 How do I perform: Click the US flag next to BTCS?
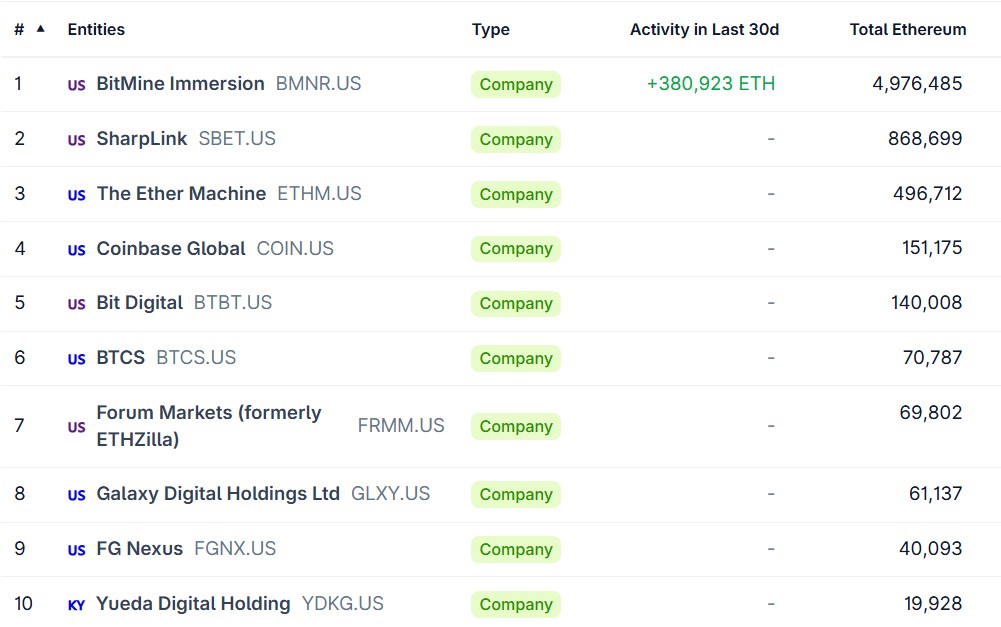pos(76,358)
